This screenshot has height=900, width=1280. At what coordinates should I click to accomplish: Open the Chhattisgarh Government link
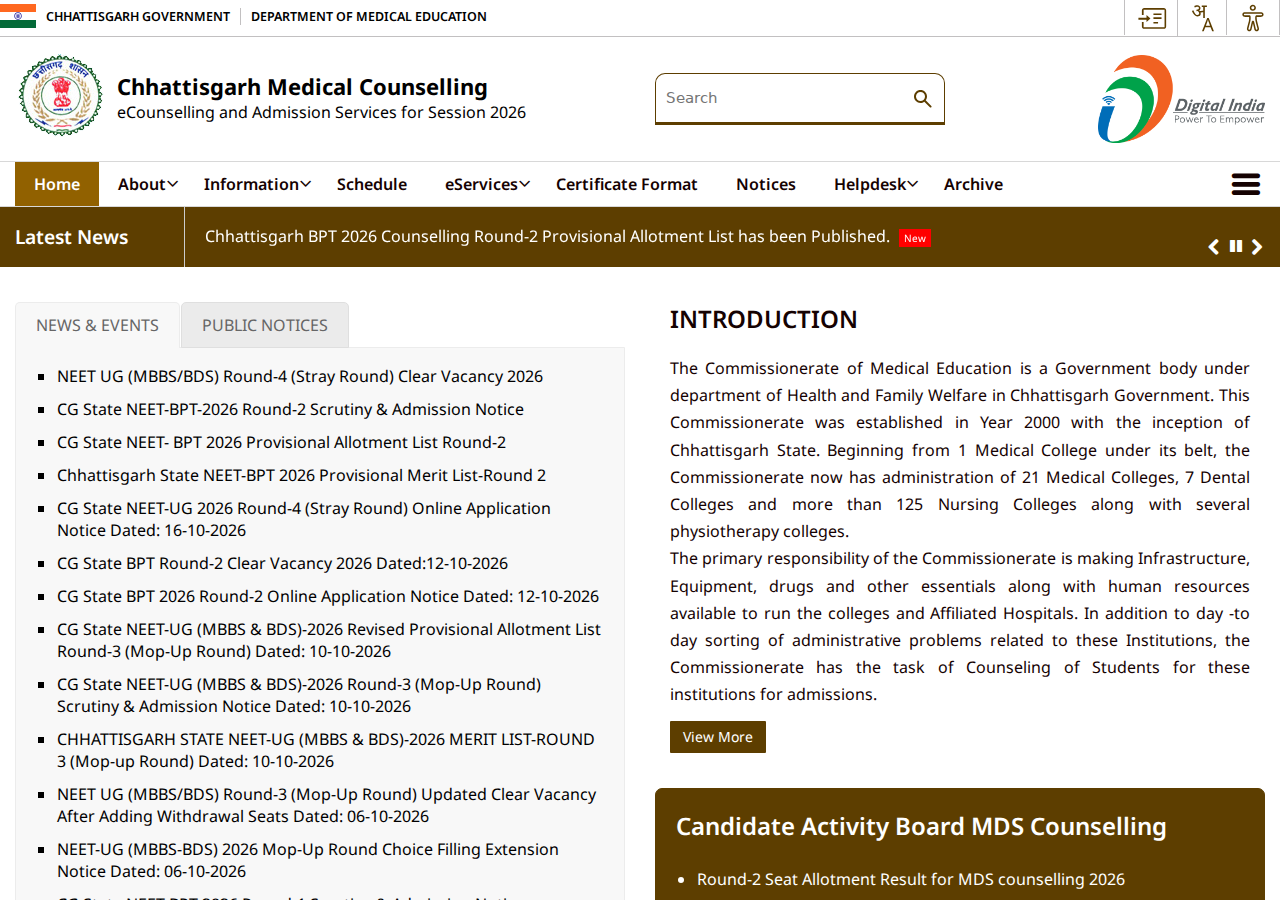[138, 16]
